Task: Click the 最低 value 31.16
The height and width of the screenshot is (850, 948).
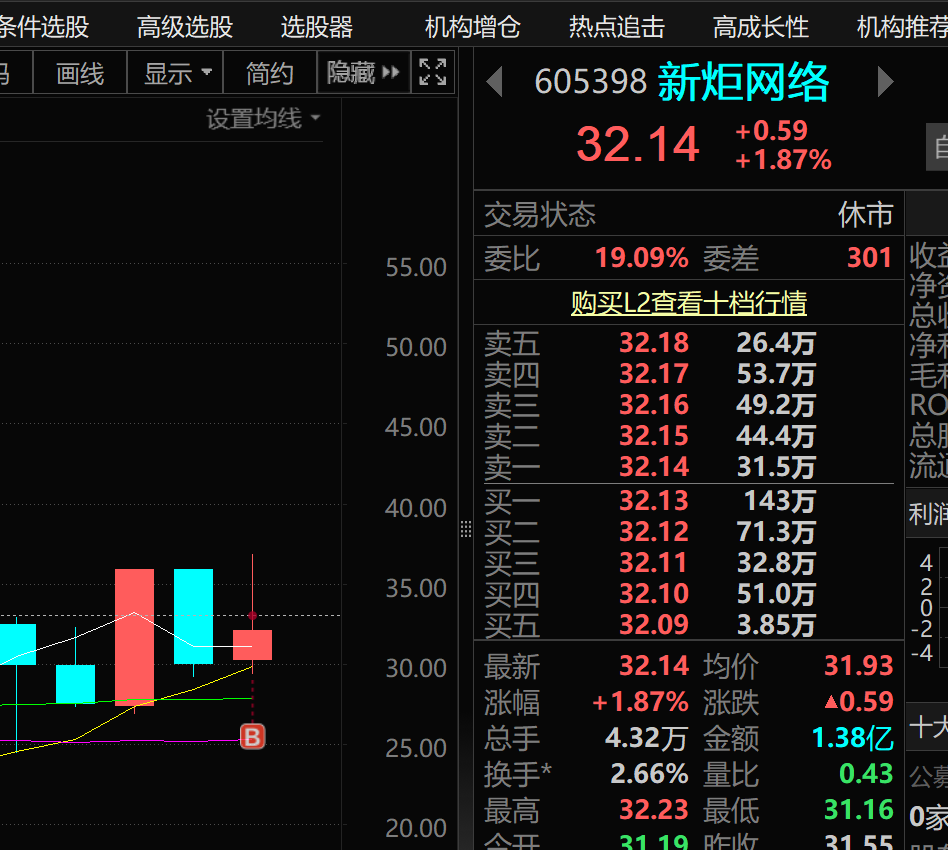Action: pos(859,809)
